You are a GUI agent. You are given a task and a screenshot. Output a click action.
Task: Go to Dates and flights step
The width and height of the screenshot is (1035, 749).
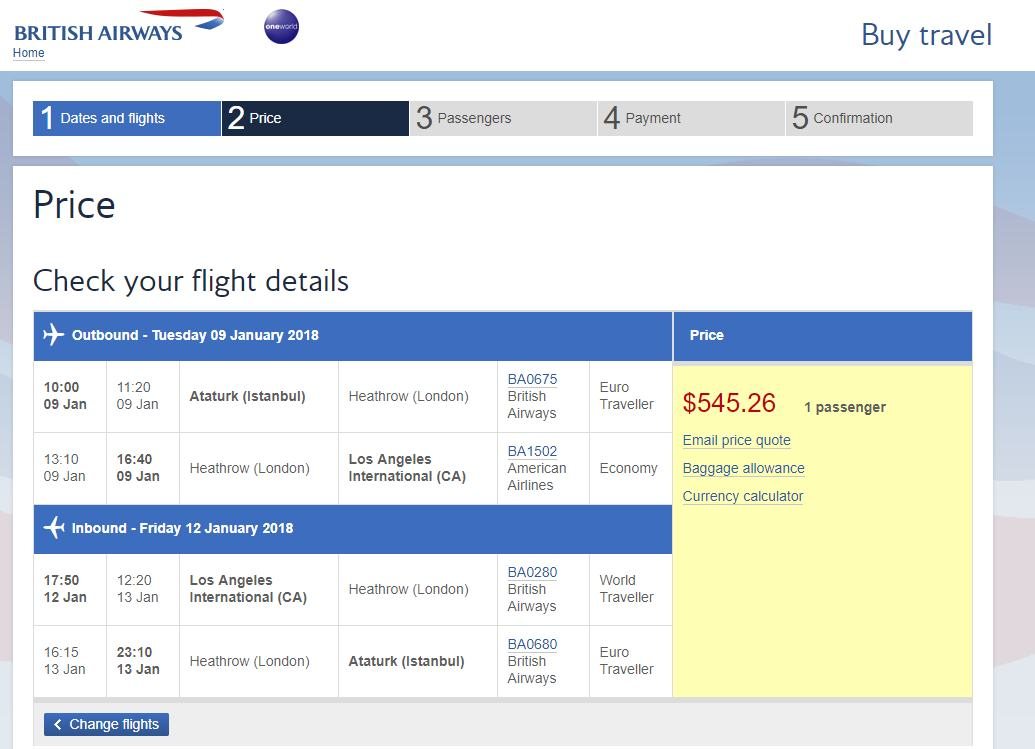tap(126, 118)
